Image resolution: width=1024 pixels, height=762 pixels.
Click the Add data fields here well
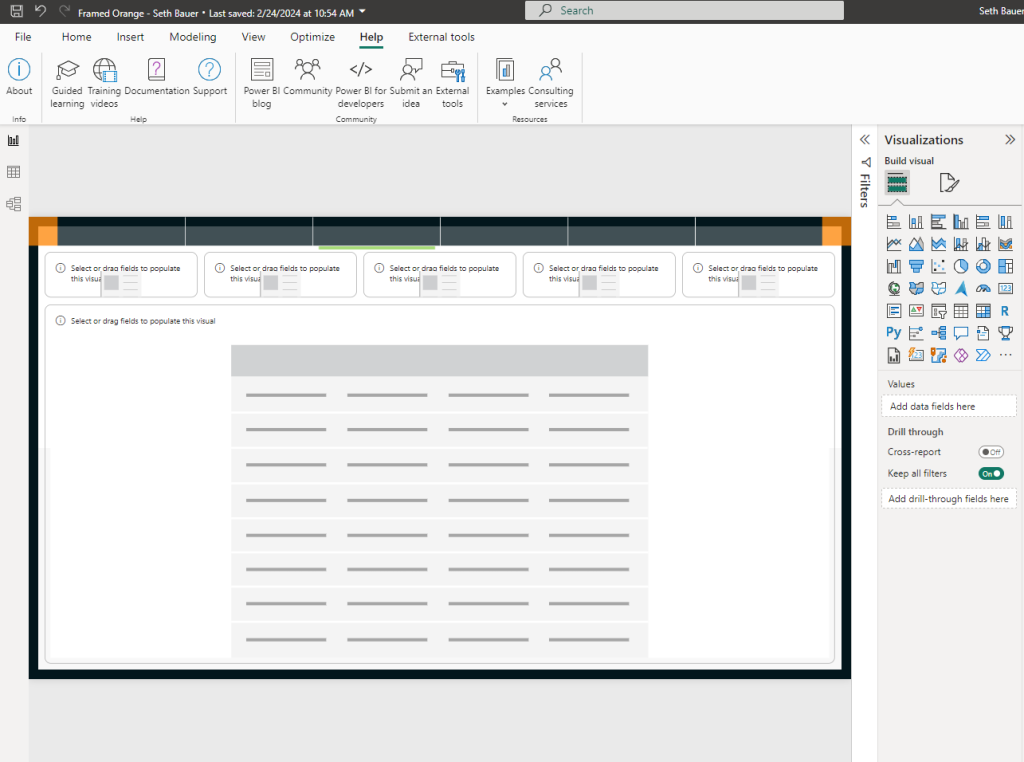tap(948, 406)
